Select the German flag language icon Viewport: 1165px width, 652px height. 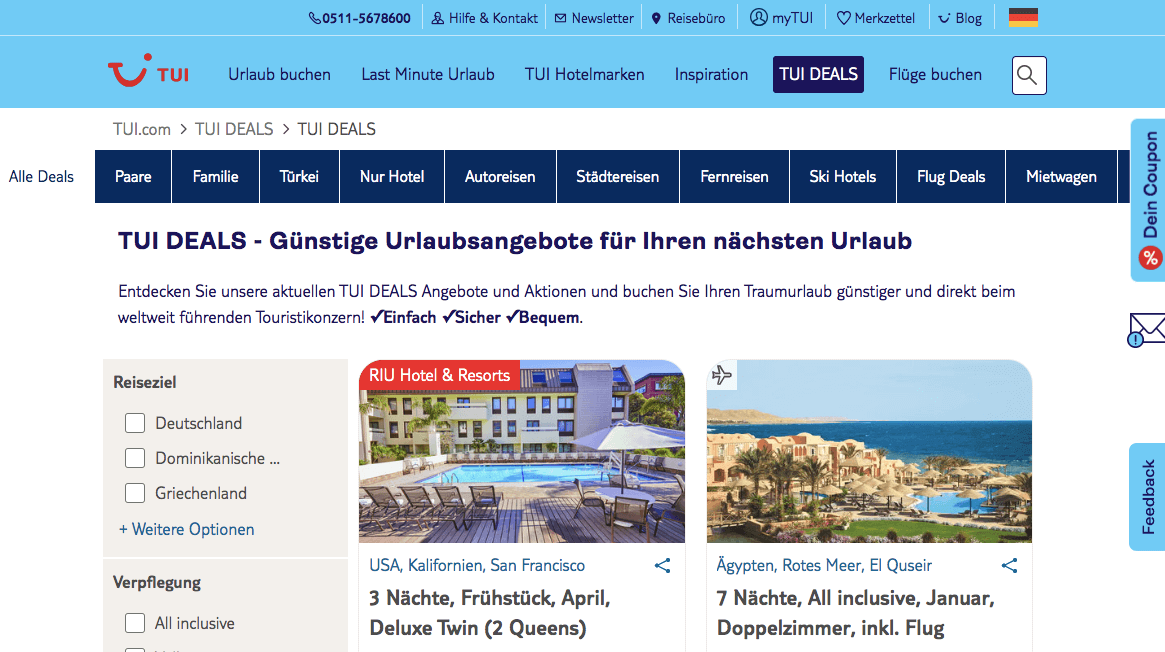pos(1023,17)
